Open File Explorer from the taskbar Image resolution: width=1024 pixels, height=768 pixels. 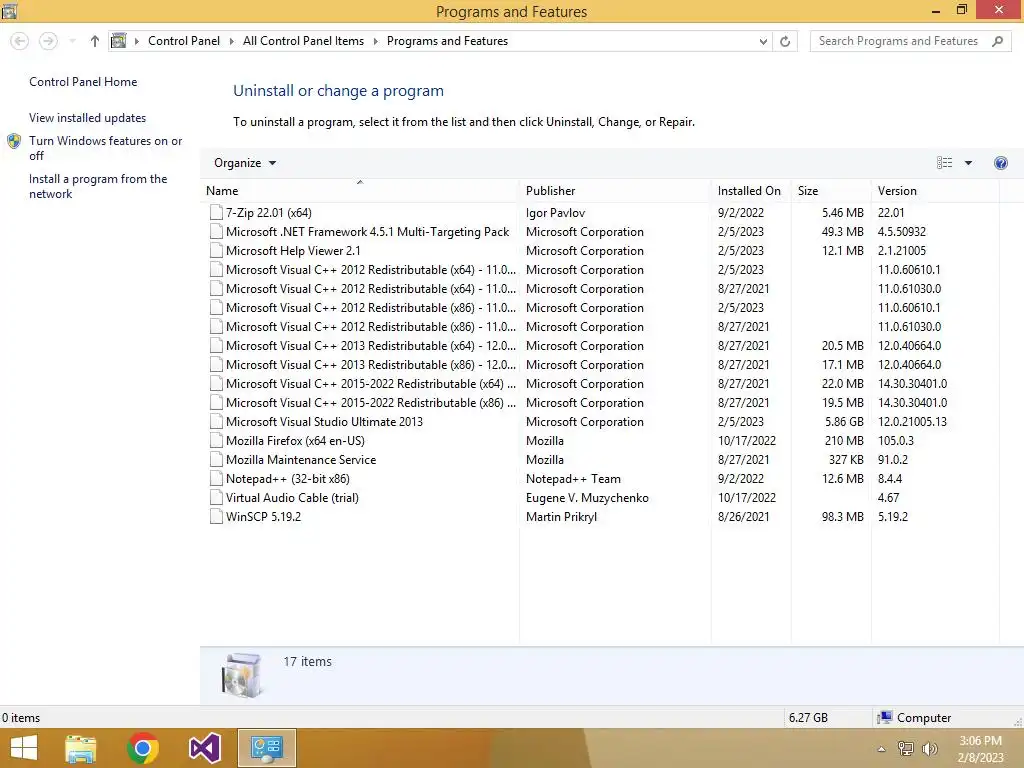click(x=80, y=748)
